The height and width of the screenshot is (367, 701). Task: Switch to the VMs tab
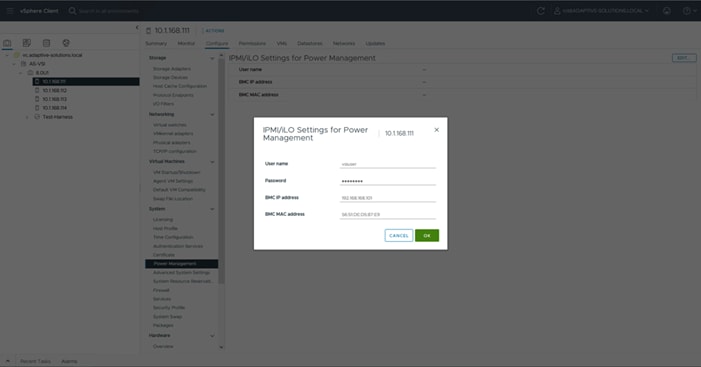tap(282, 43)
